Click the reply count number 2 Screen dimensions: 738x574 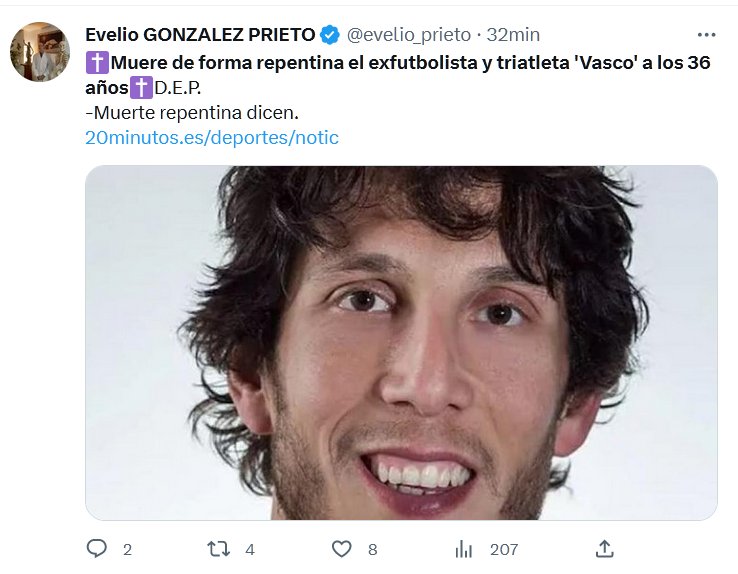point(128,550)
